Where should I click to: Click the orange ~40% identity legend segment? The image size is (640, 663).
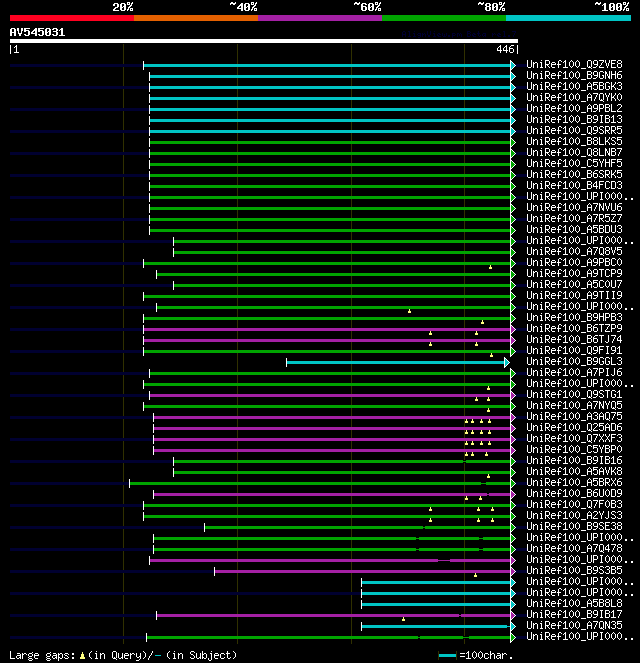pos(196,18)
